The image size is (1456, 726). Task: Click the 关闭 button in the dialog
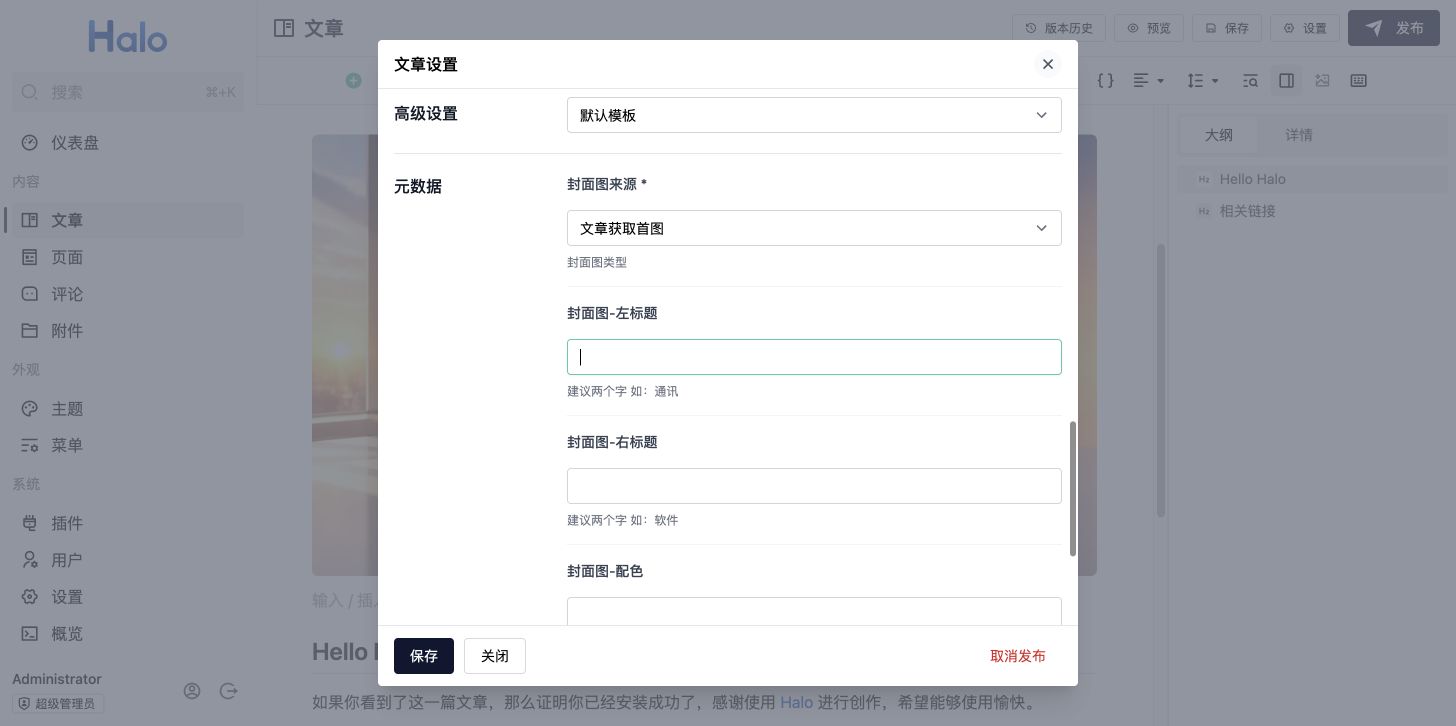(495, 656)
